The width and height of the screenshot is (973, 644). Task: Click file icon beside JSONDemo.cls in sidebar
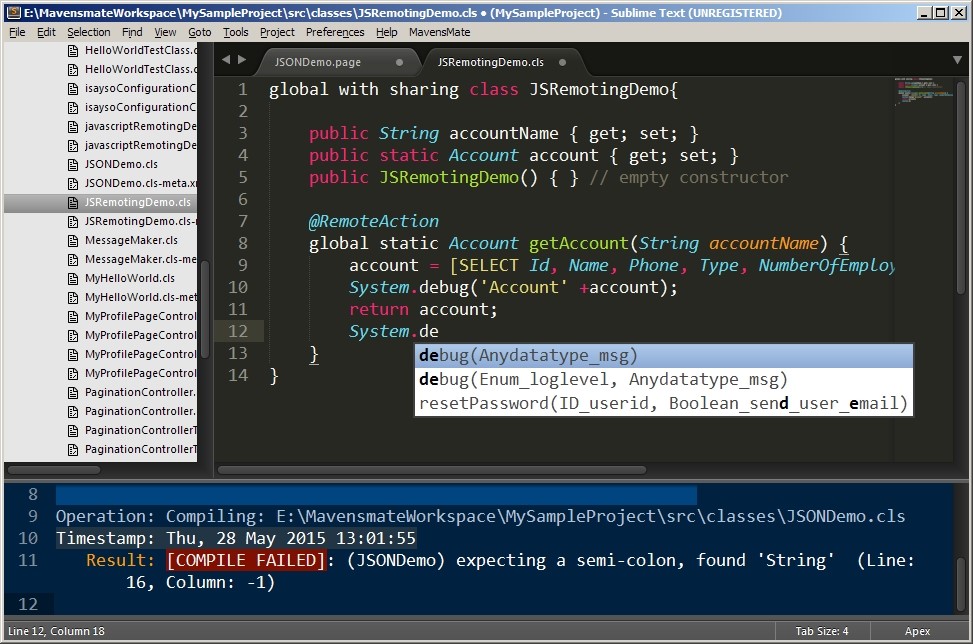(x=73, y=164)
